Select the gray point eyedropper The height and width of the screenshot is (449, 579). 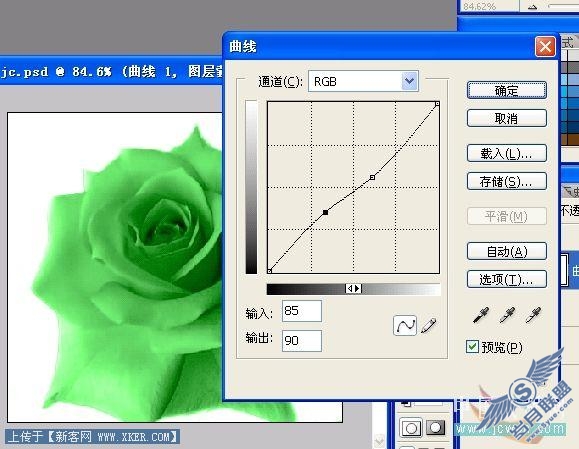tap(507, 315)
